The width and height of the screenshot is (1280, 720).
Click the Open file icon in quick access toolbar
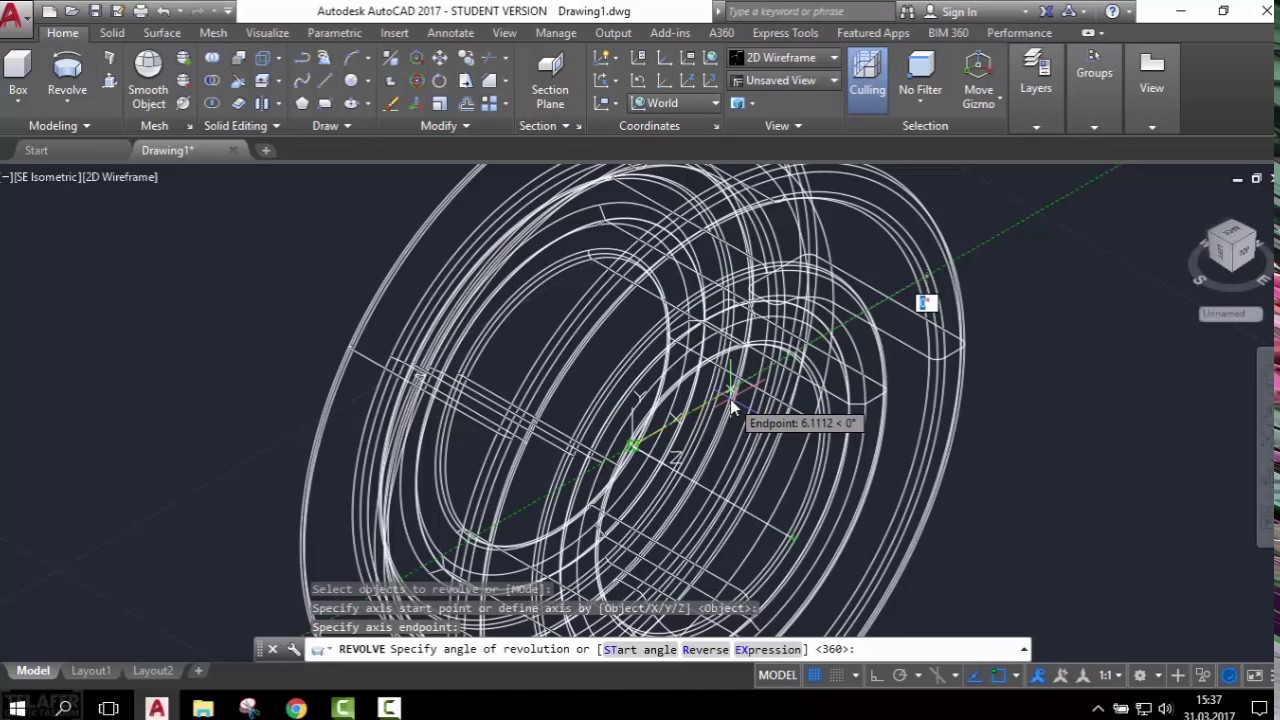[x=71, y=11]
